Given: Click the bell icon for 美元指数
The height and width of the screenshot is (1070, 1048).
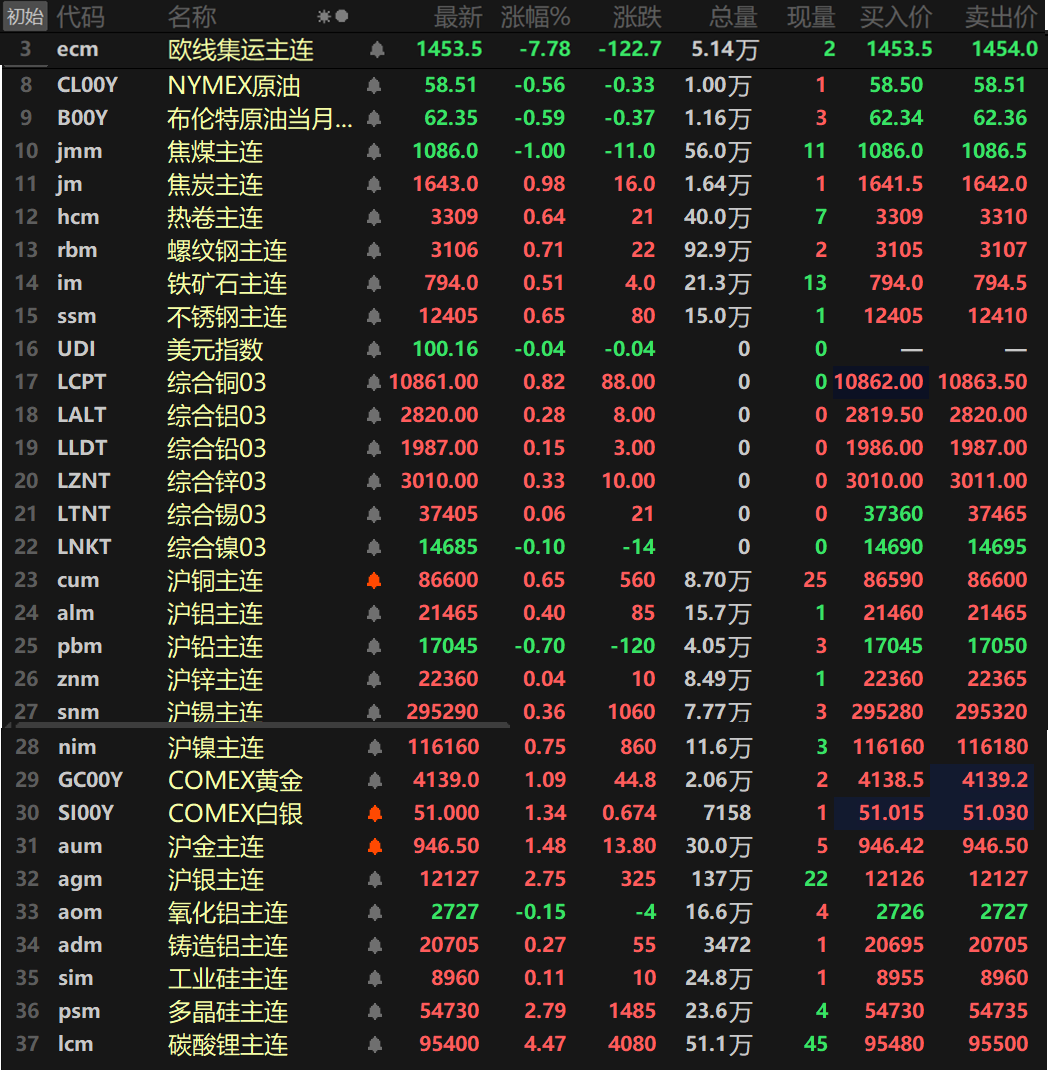Looking at the screenshot, I should (375, 349).
